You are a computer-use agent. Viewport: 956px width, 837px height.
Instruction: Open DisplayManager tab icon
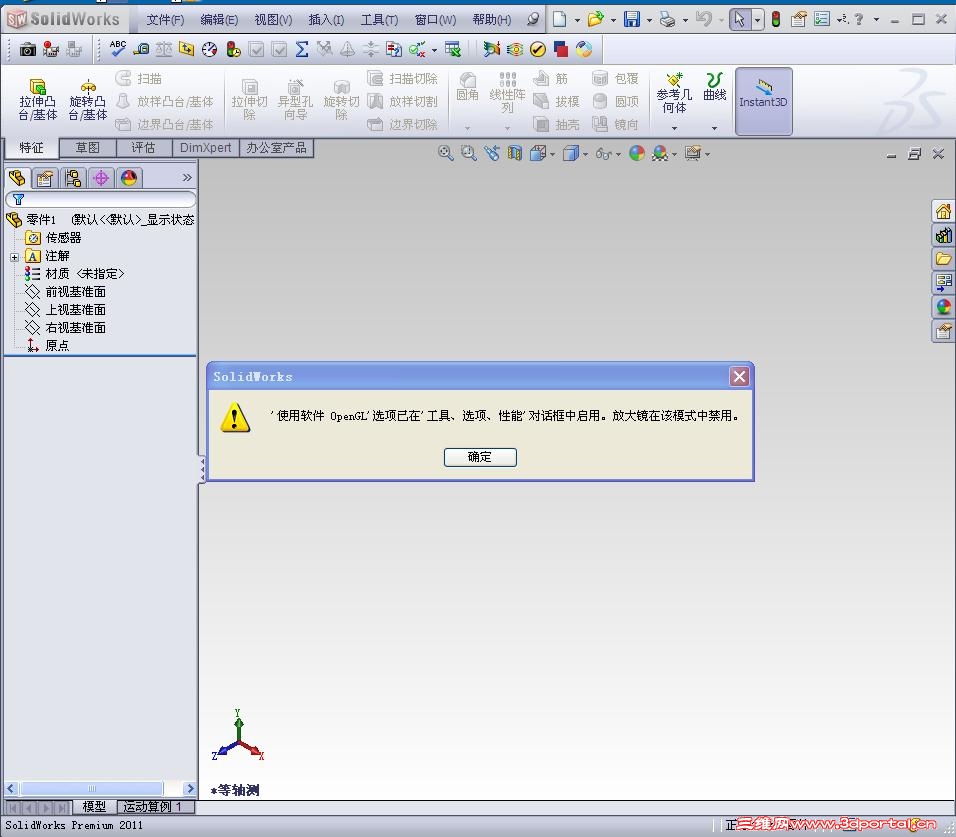tap(129, 178)
